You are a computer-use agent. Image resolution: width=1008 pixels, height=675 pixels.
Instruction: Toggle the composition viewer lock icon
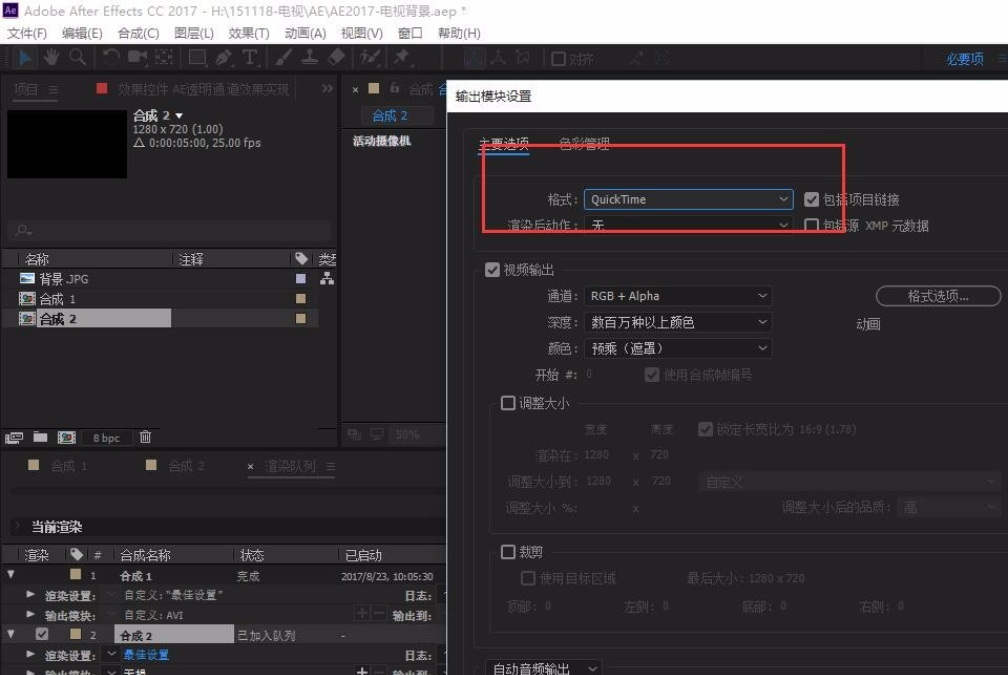(x=395, y=88)
